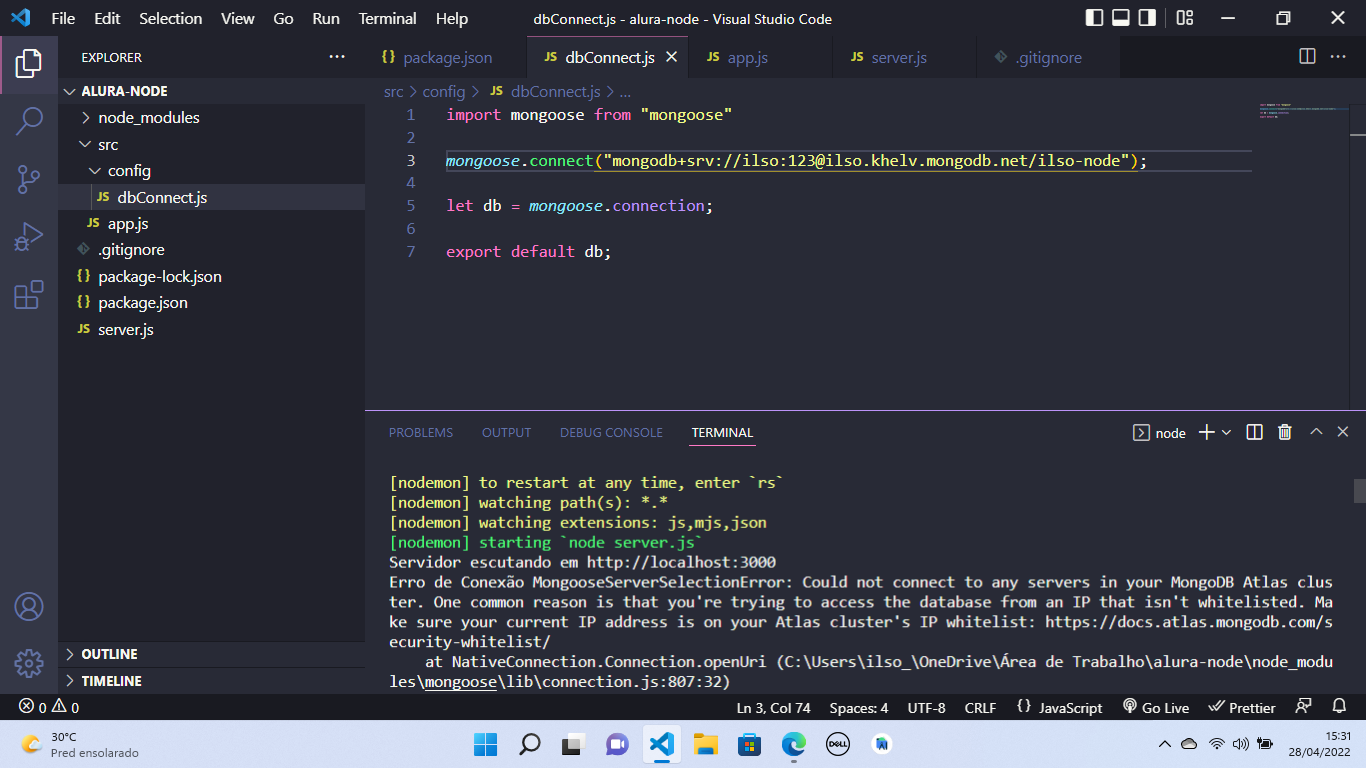Image resolution: width=1366 pixels, height=768 pixels.
Task: Open the Run and Debug view
Action: 29,237
